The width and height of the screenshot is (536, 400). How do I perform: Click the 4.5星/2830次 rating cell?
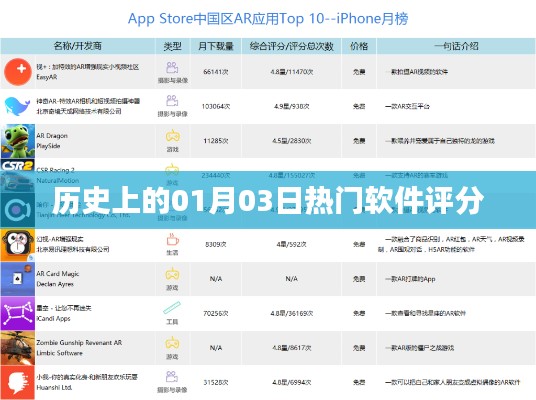click(x=292, y=141)
